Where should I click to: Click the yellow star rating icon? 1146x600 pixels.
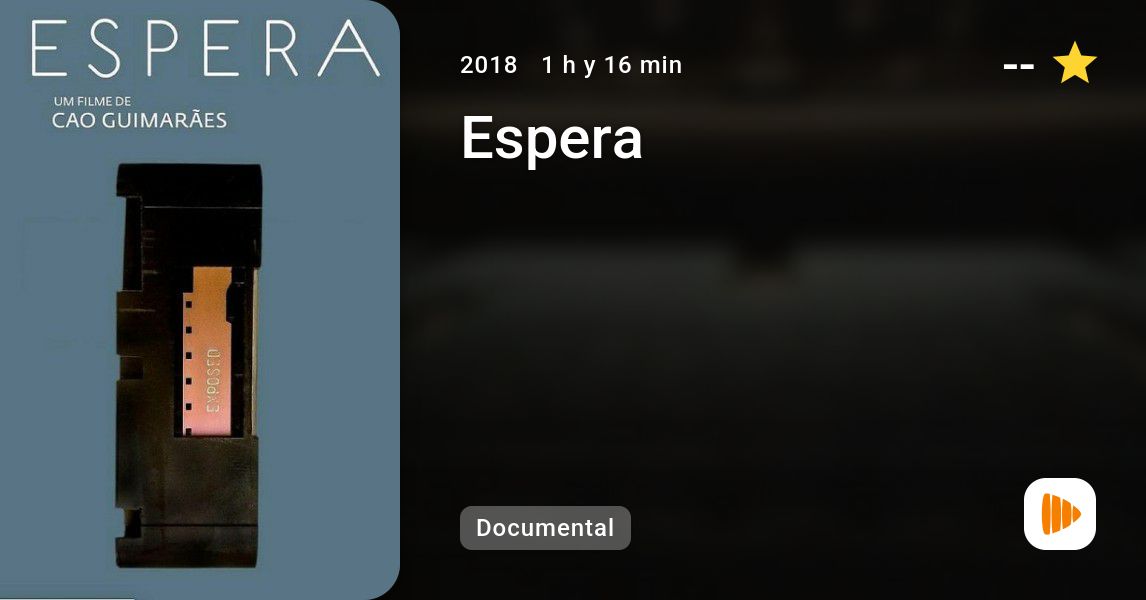click(x=1074, y=64)
